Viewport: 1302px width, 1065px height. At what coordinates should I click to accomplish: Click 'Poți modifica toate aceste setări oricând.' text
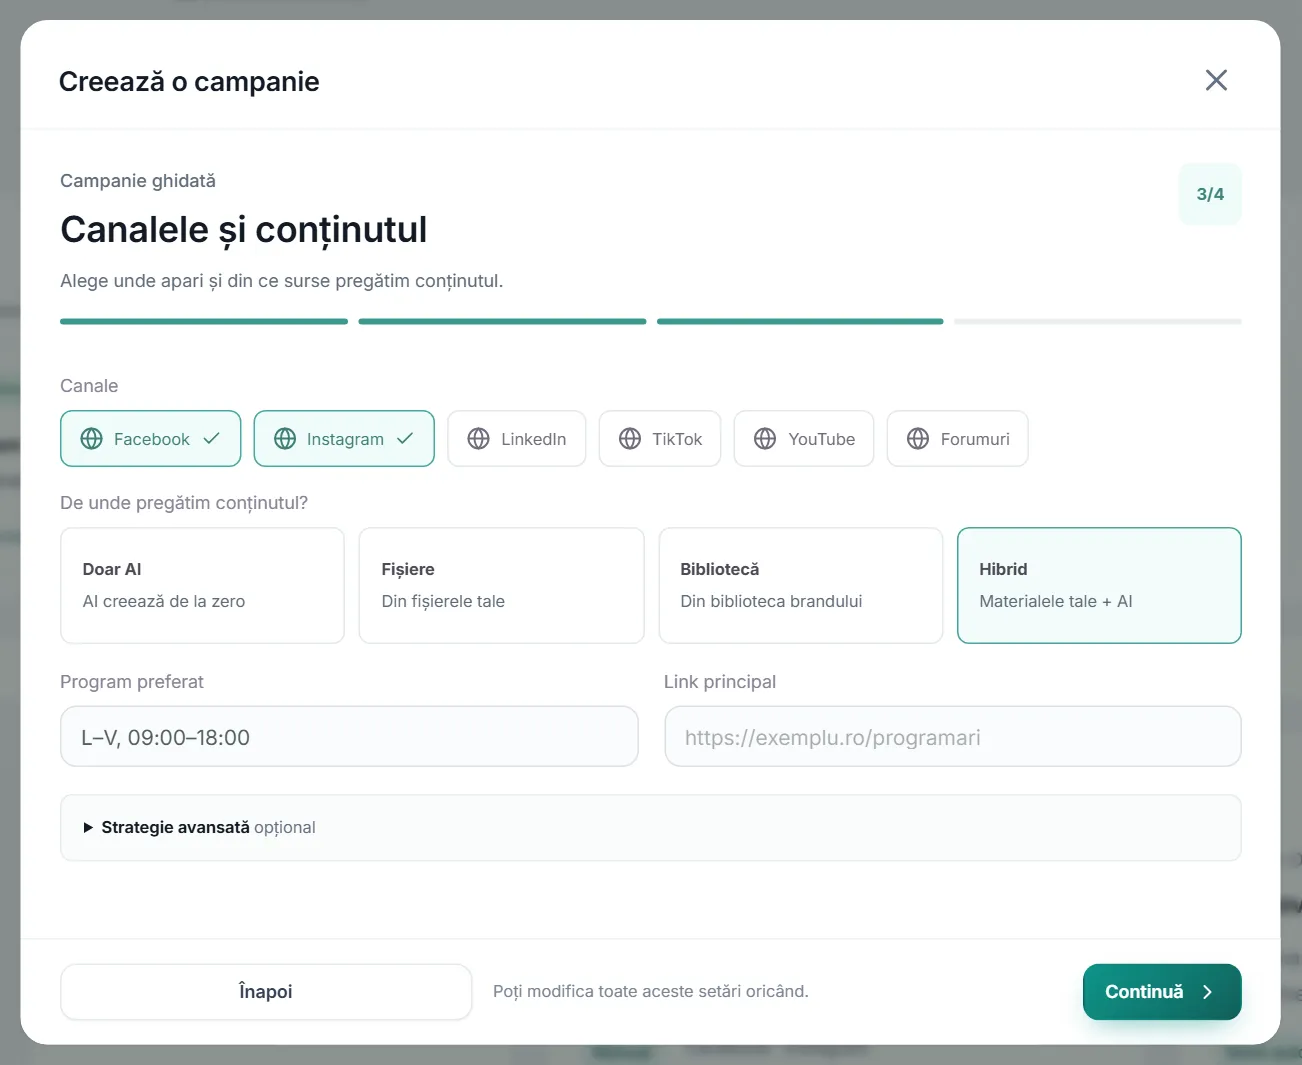[x=651, y=992]
